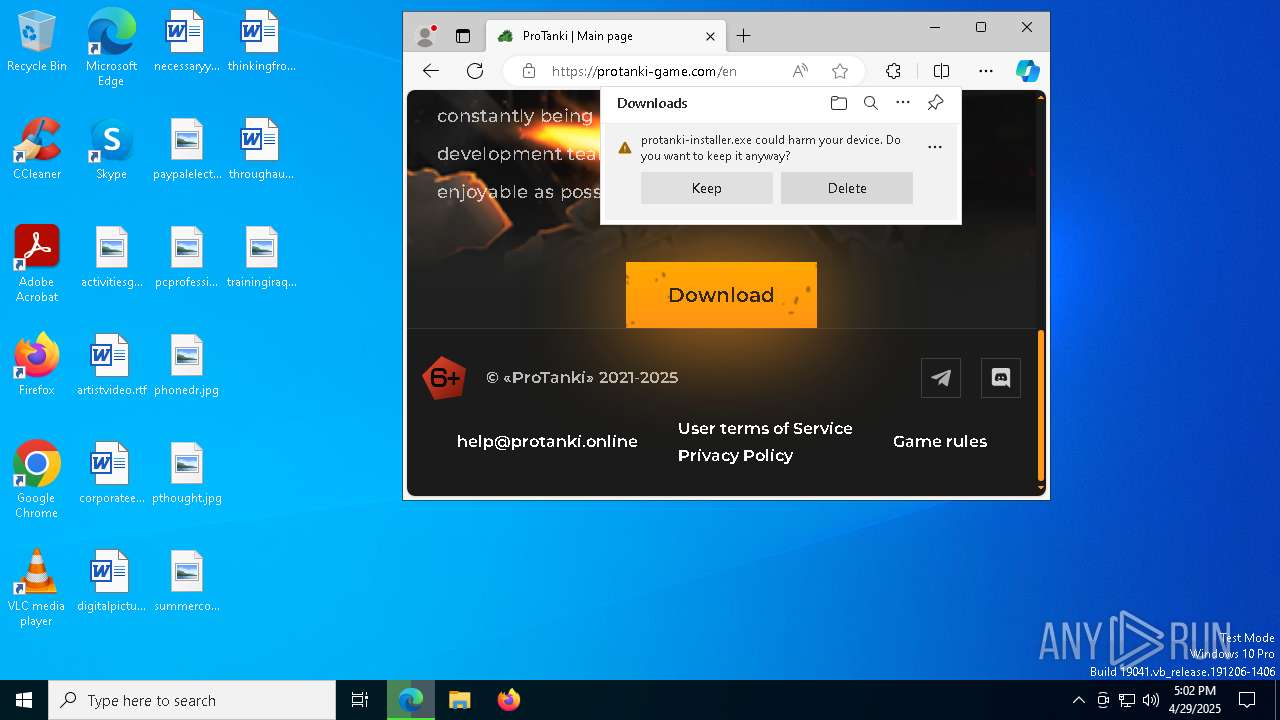1280x720 pixels.
Task: Open Privacy Policy link
Action: point(735,455)
